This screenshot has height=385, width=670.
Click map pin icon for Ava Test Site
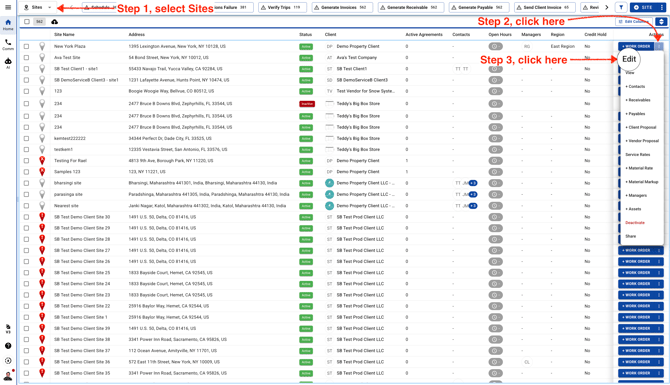click(42, 57)
